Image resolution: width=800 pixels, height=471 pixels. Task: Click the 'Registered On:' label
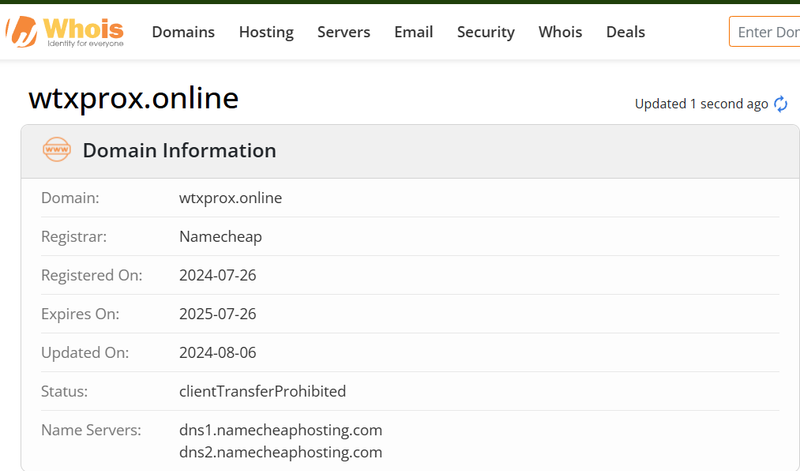pos(92,276)
